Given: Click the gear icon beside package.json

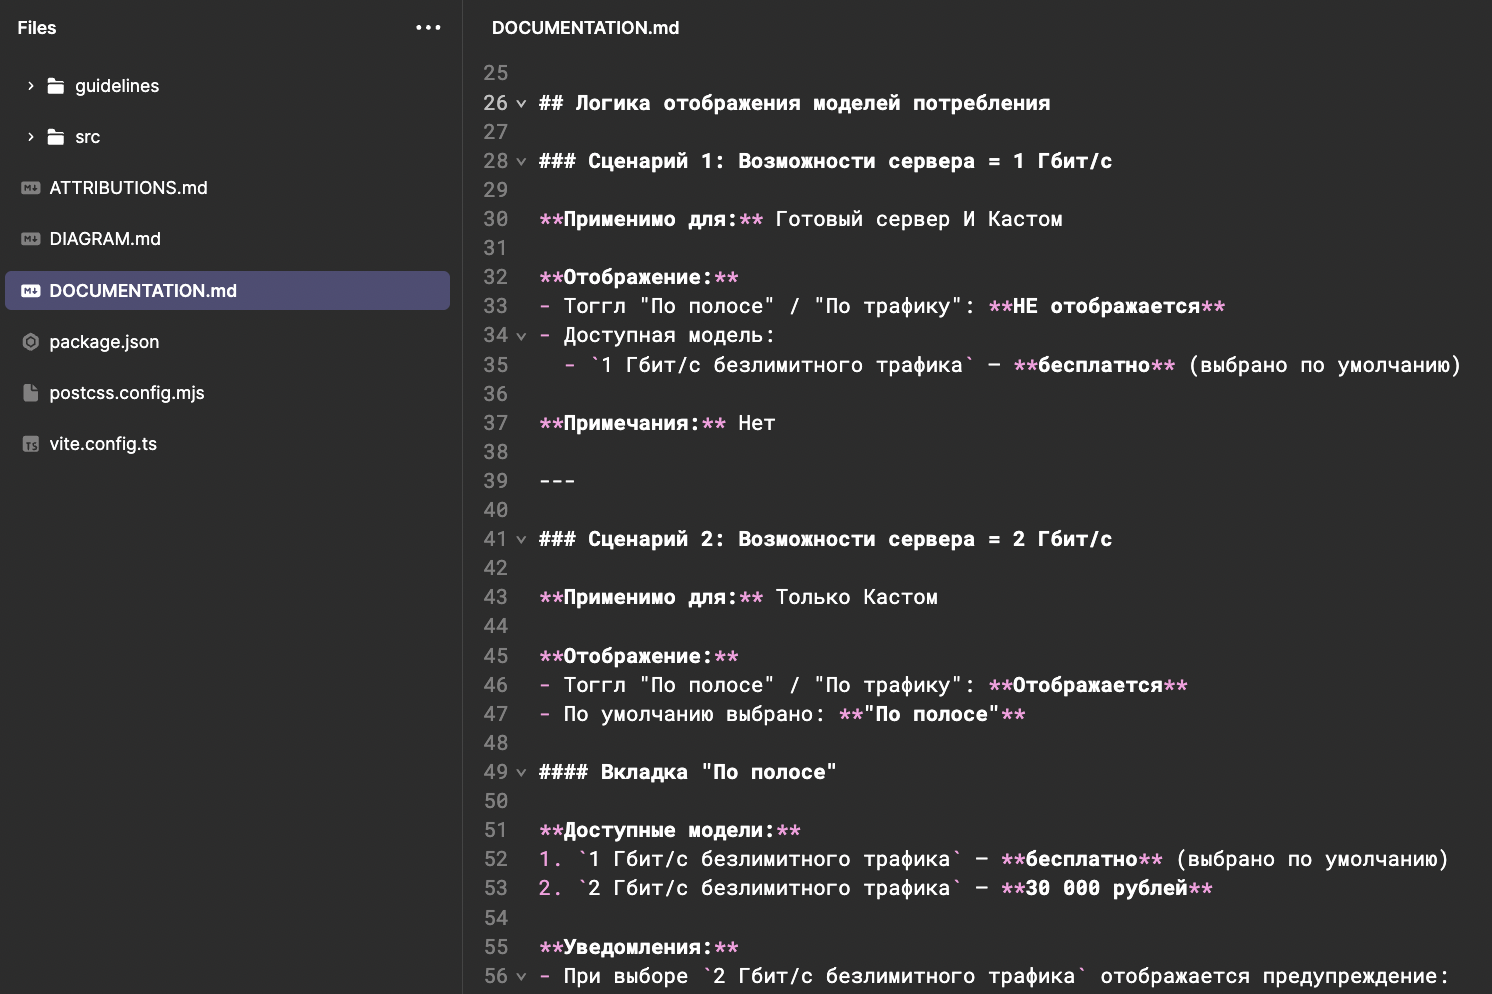Looking at the screenshot, I should click(x=28, y=341).
